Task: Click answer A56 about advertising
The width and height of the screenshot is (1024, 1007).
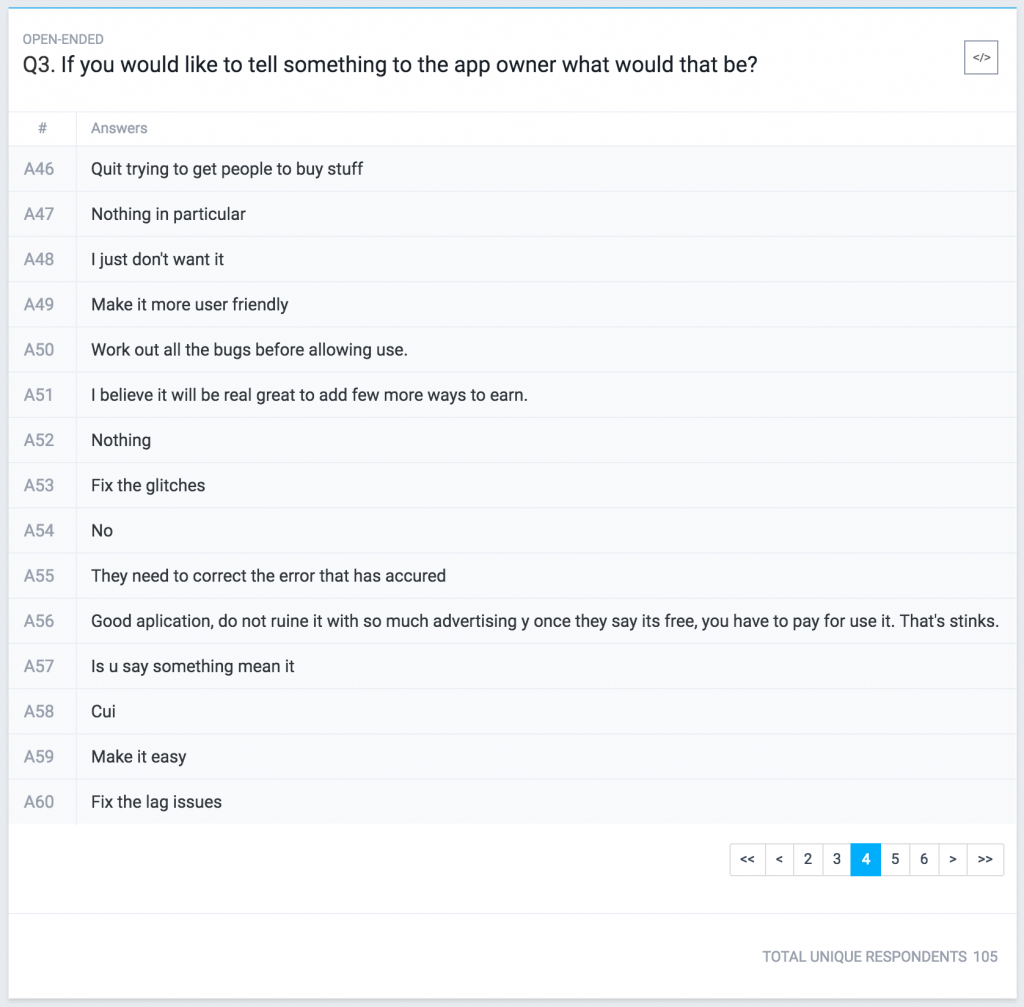Action: click(544, 621)
